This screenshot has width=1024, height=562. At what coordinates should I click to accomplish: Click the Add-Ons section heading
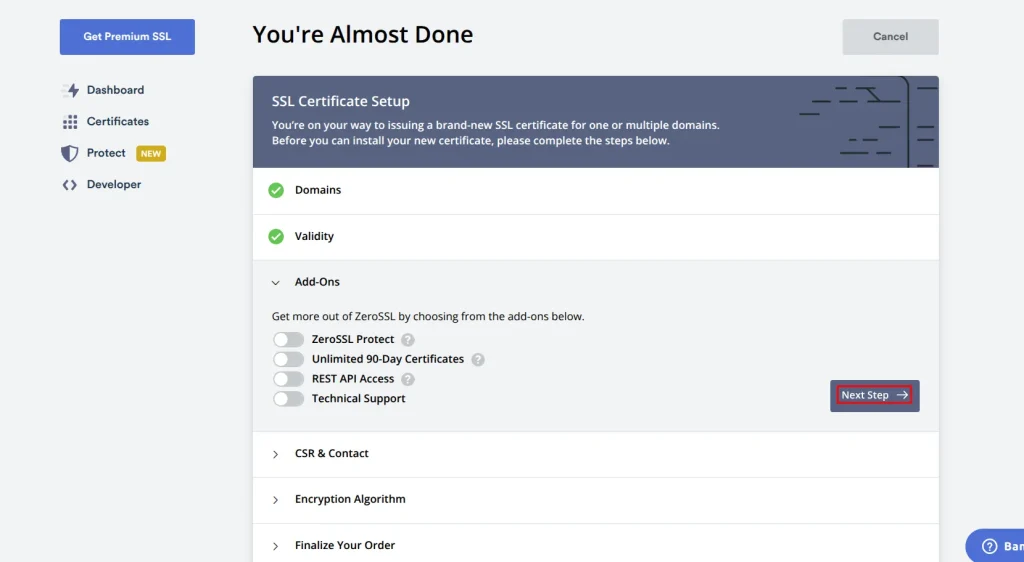pos(317,282)
